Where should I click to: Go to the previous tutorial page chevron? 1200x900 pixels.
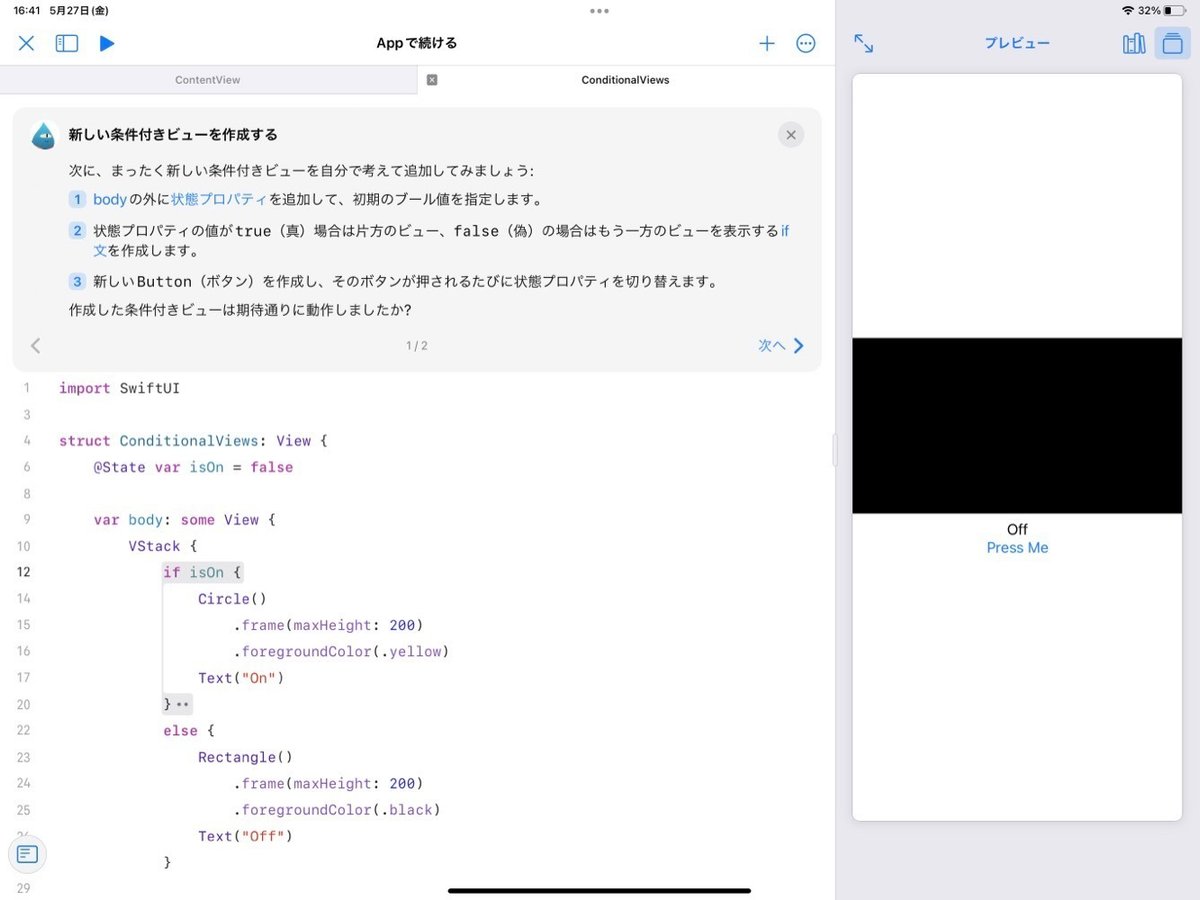36,346
